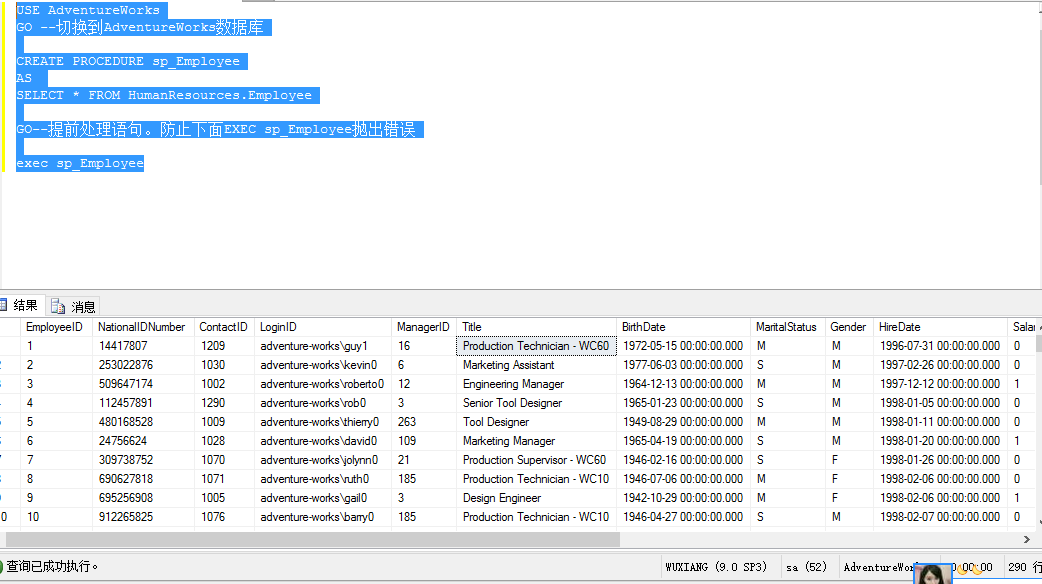Viewport: 1042px width, 584px height.
Task: Click the messages tab page icon
Action: (58, 306)
